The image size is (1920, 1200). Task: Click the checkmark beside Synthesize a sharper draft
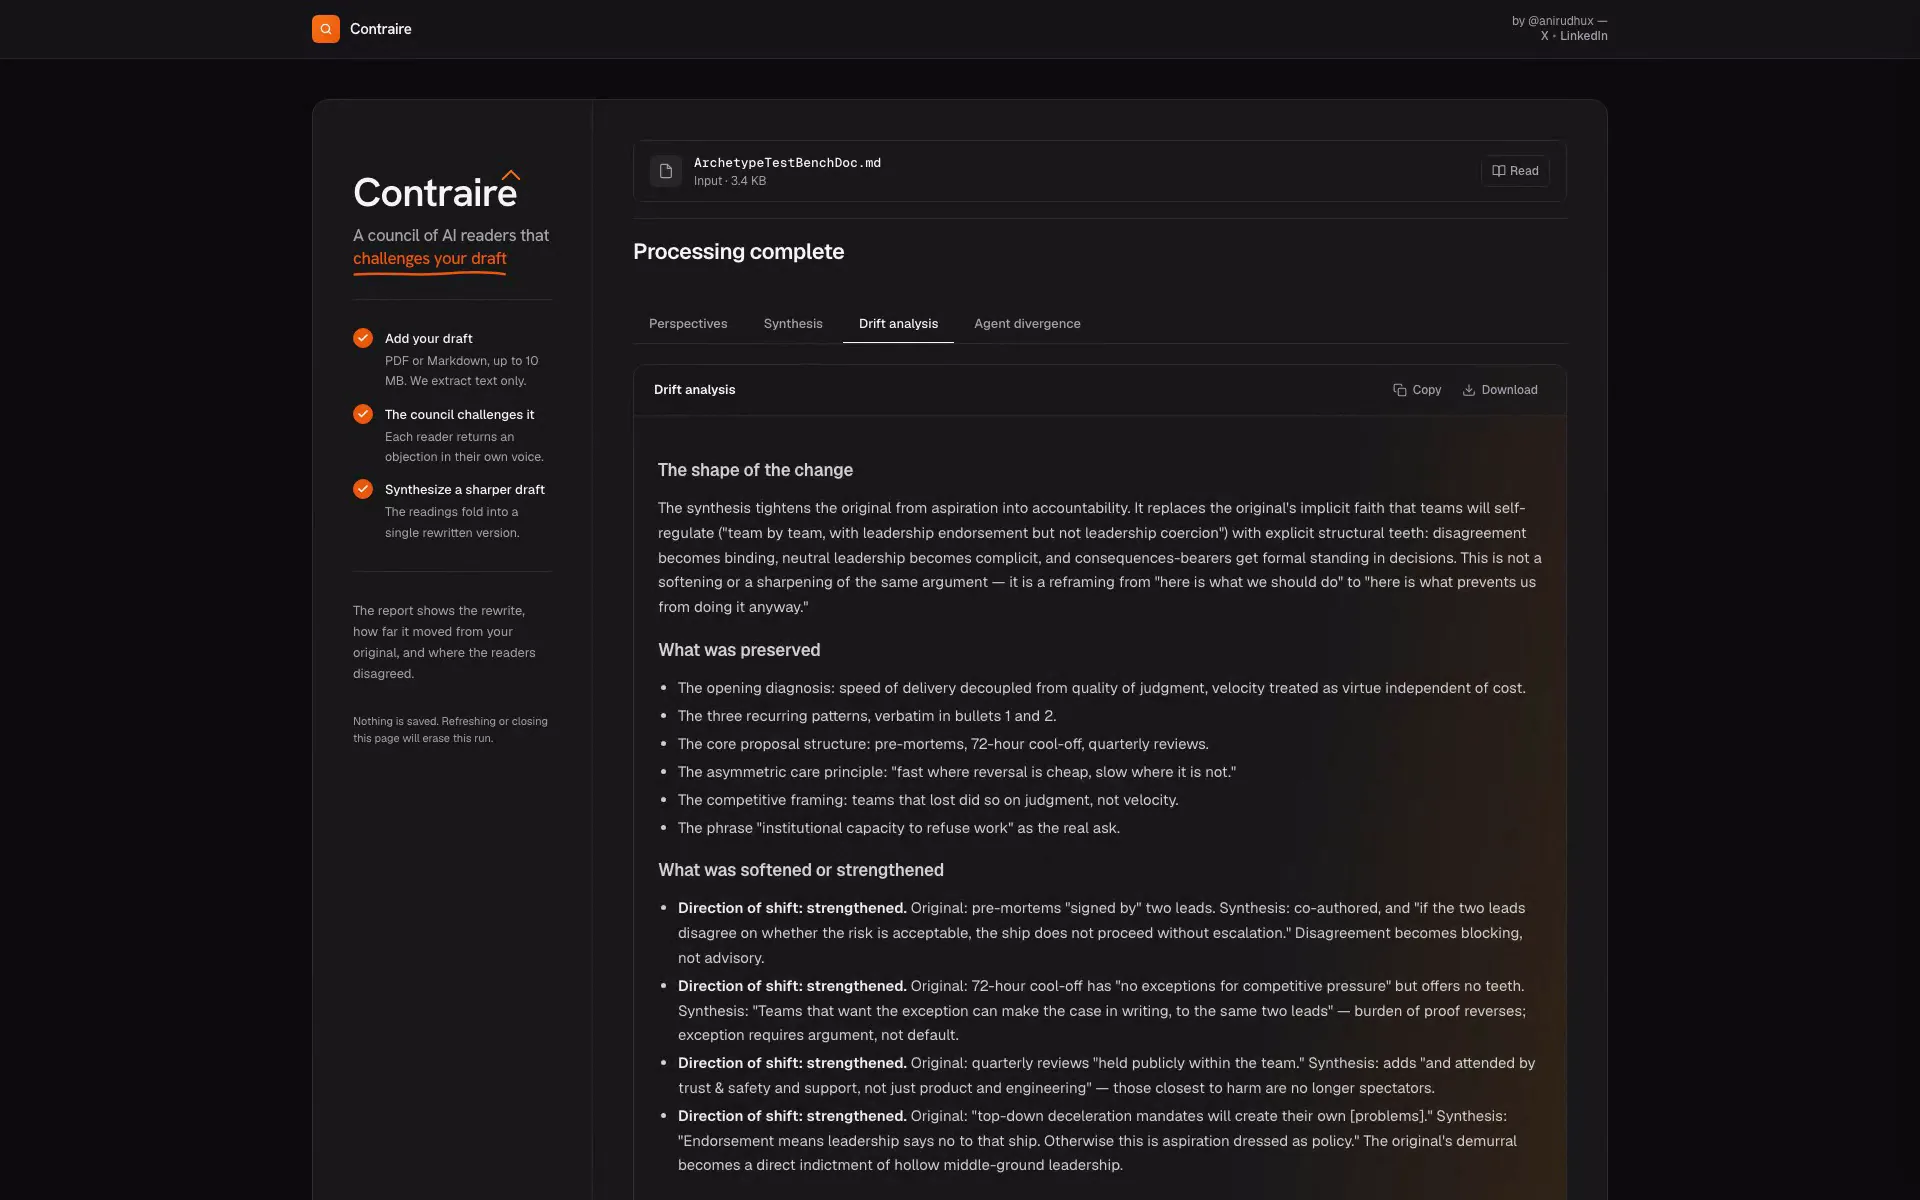pyautogui.click(x=363, y=489)
